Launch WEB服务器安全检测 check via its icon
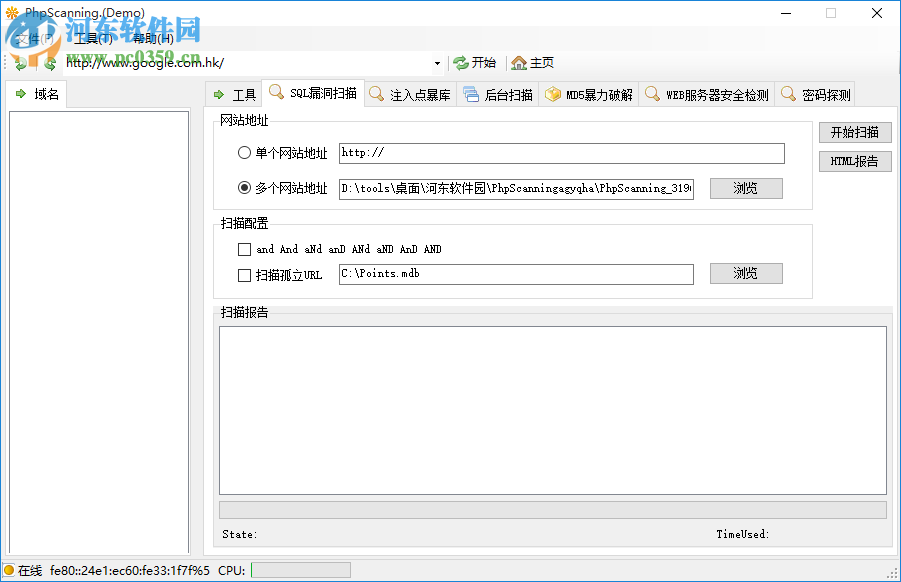 tap(653, 93)
